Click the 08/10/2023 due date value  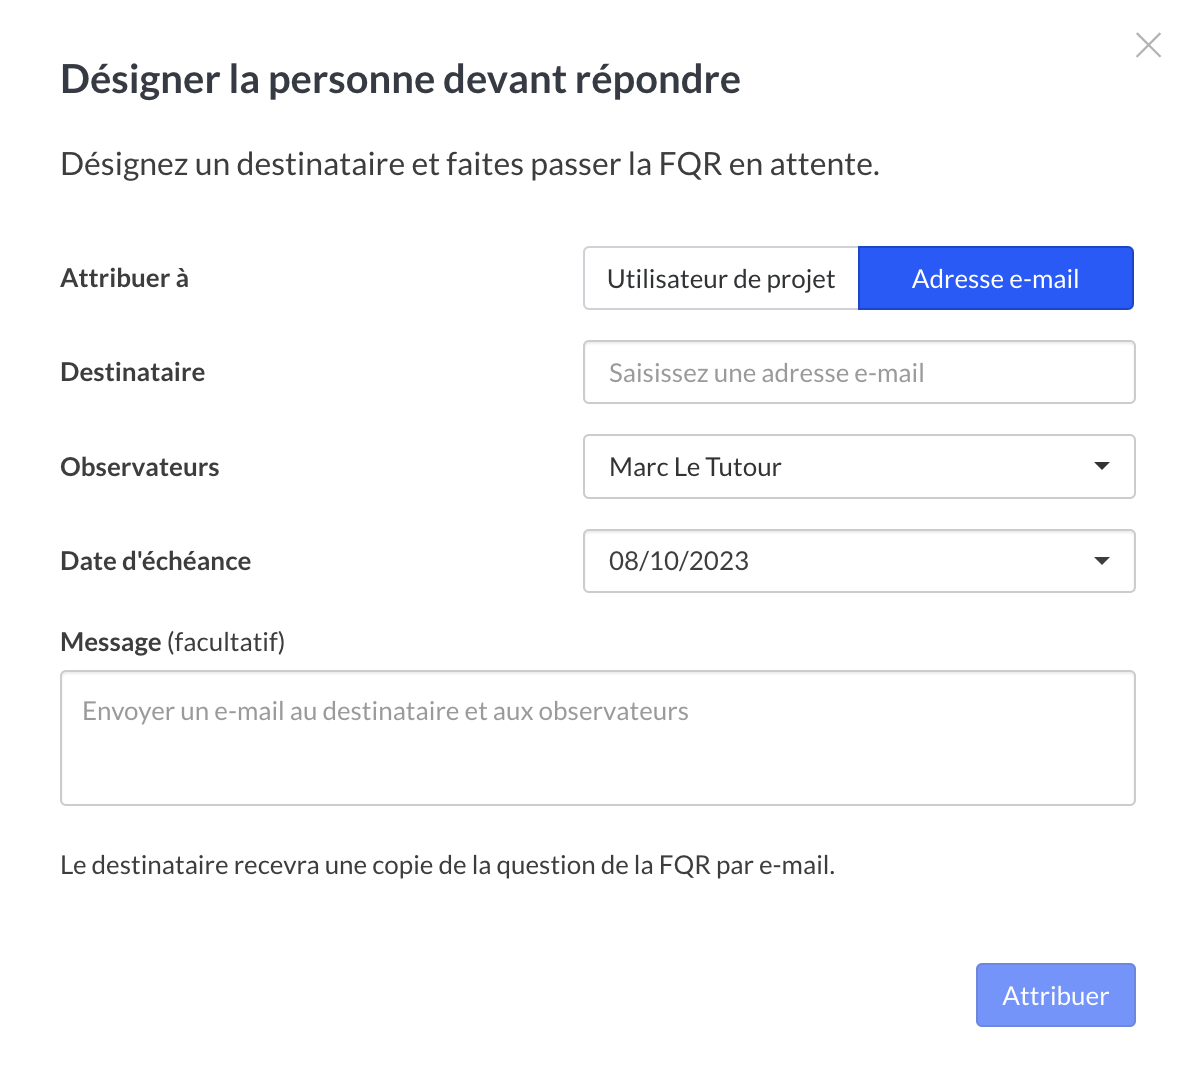pyautogui.click(x=679, y=561)
